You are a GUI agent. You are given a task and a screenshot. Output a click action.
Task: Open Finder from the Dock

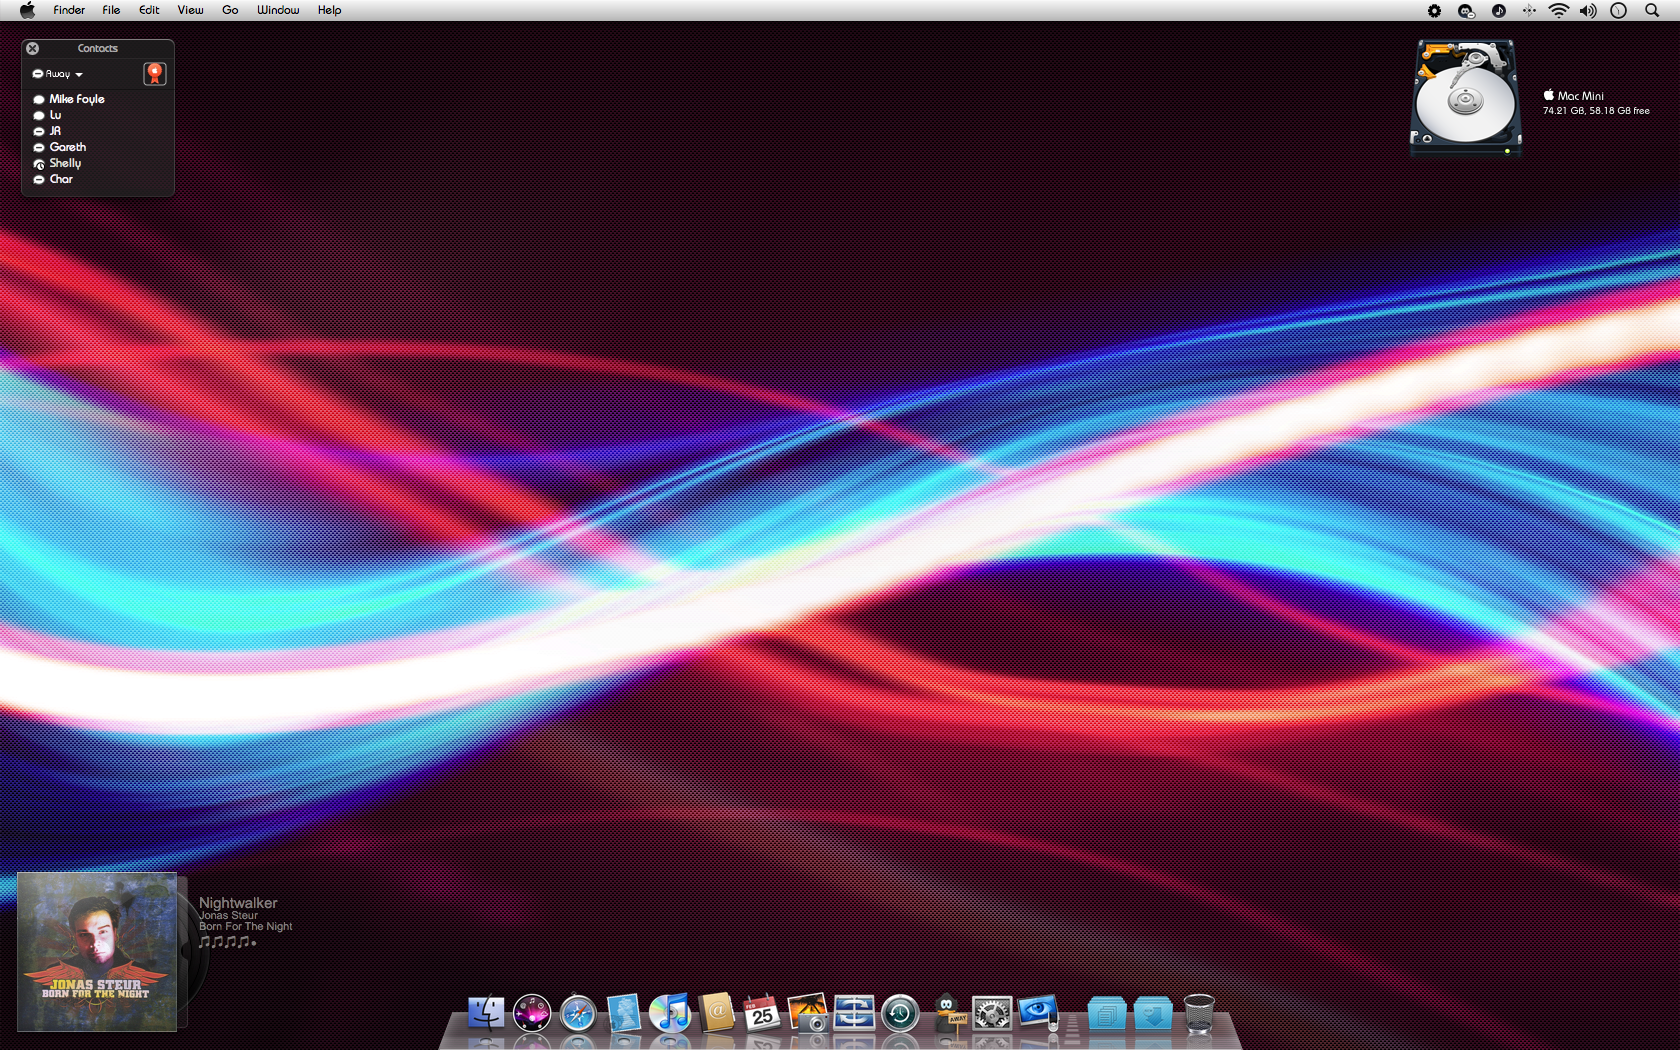click(x=486, y=1013)
